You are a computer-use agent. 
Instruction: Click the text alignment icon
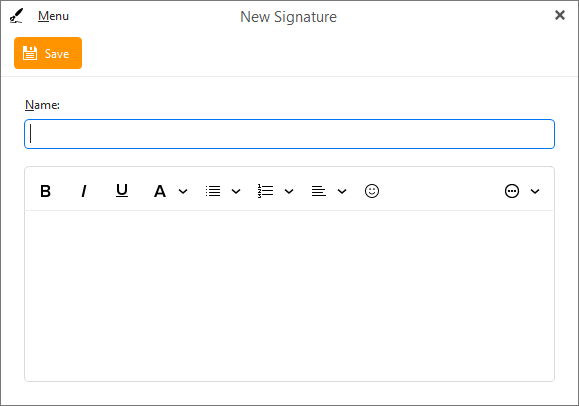coord(319,191)
